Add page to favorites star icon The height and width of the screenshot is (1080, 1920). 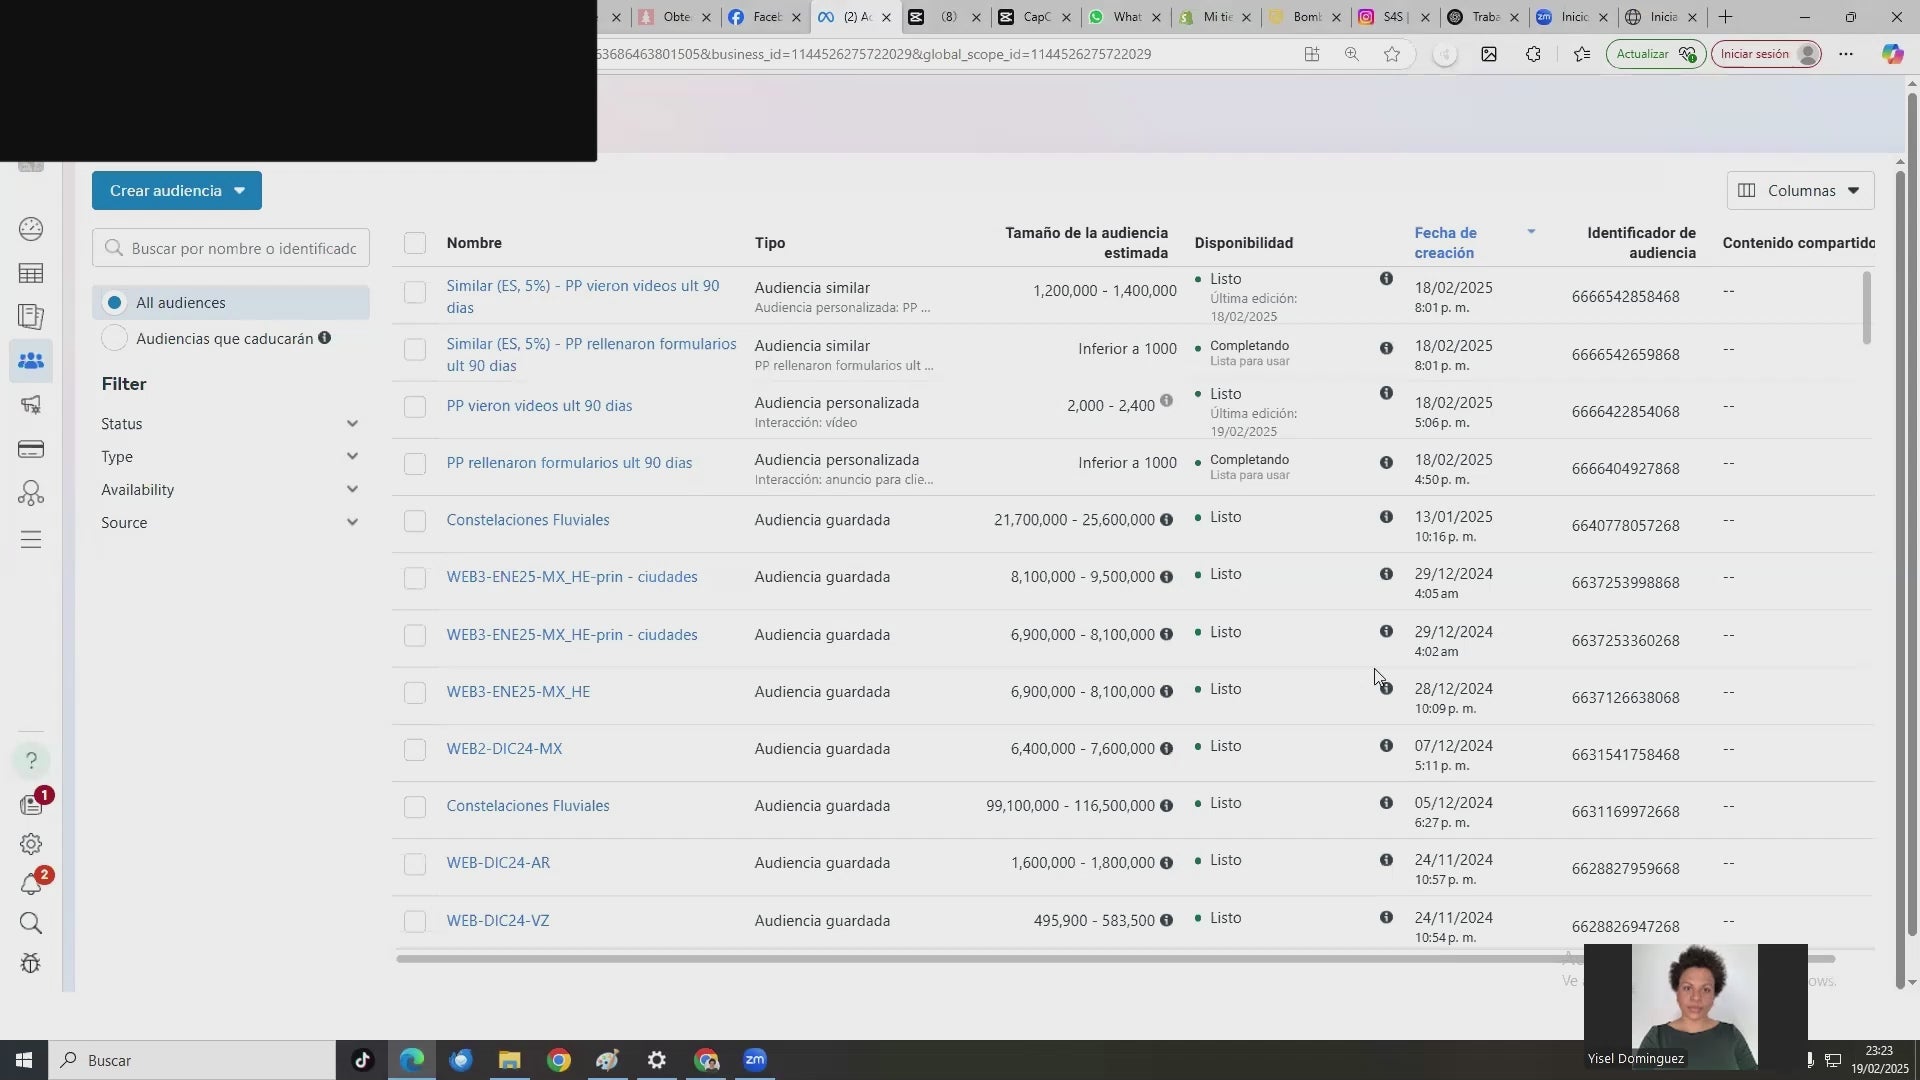pyautogui.click(x=1392, y=54)
